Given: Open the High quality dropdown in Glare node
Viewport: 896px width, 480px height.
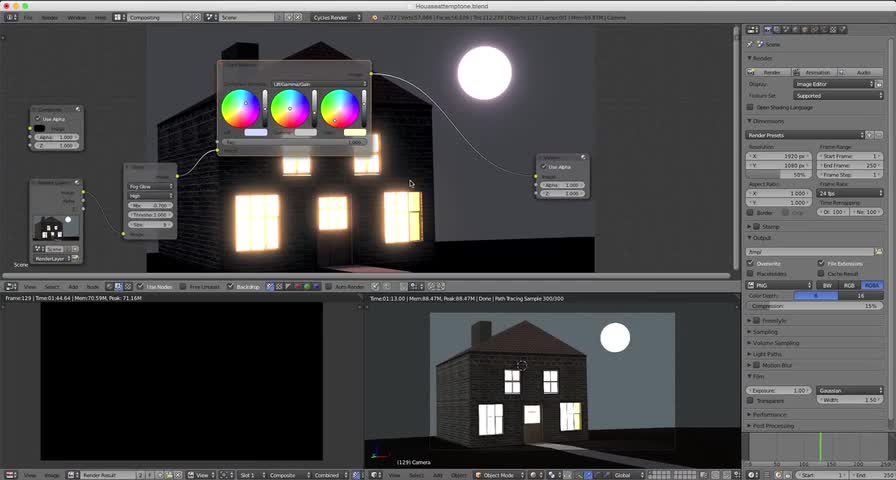Looking at the screenshot, I should tap(150, 196).
